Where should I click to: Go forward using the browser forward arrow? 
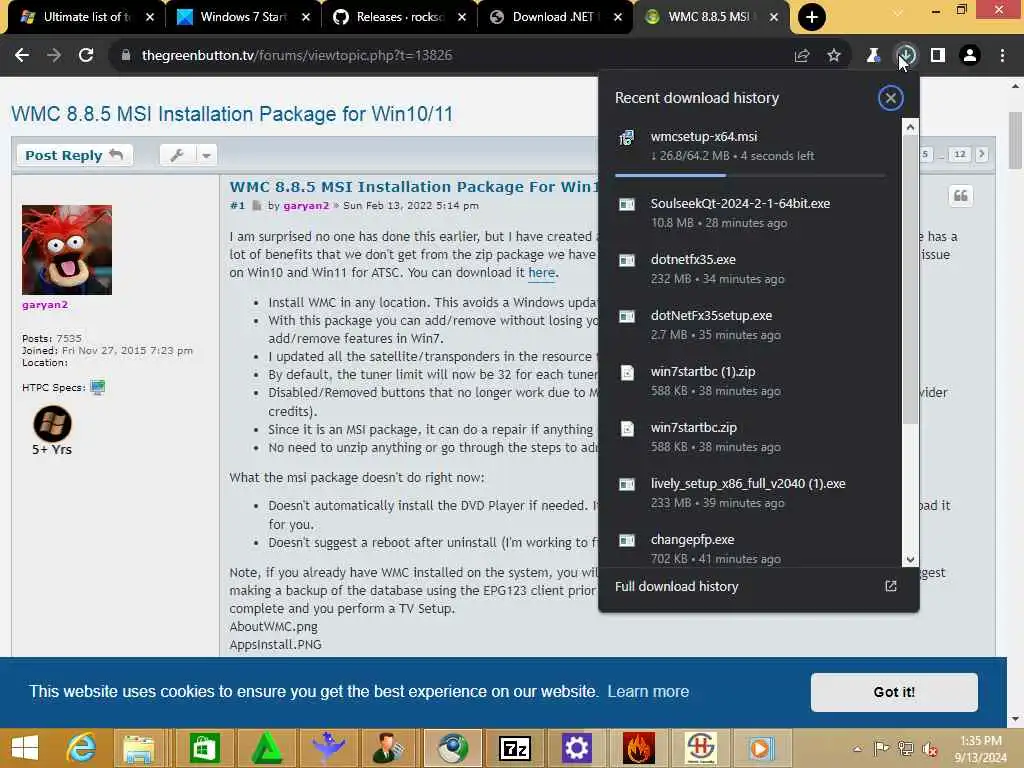(54, 56)
